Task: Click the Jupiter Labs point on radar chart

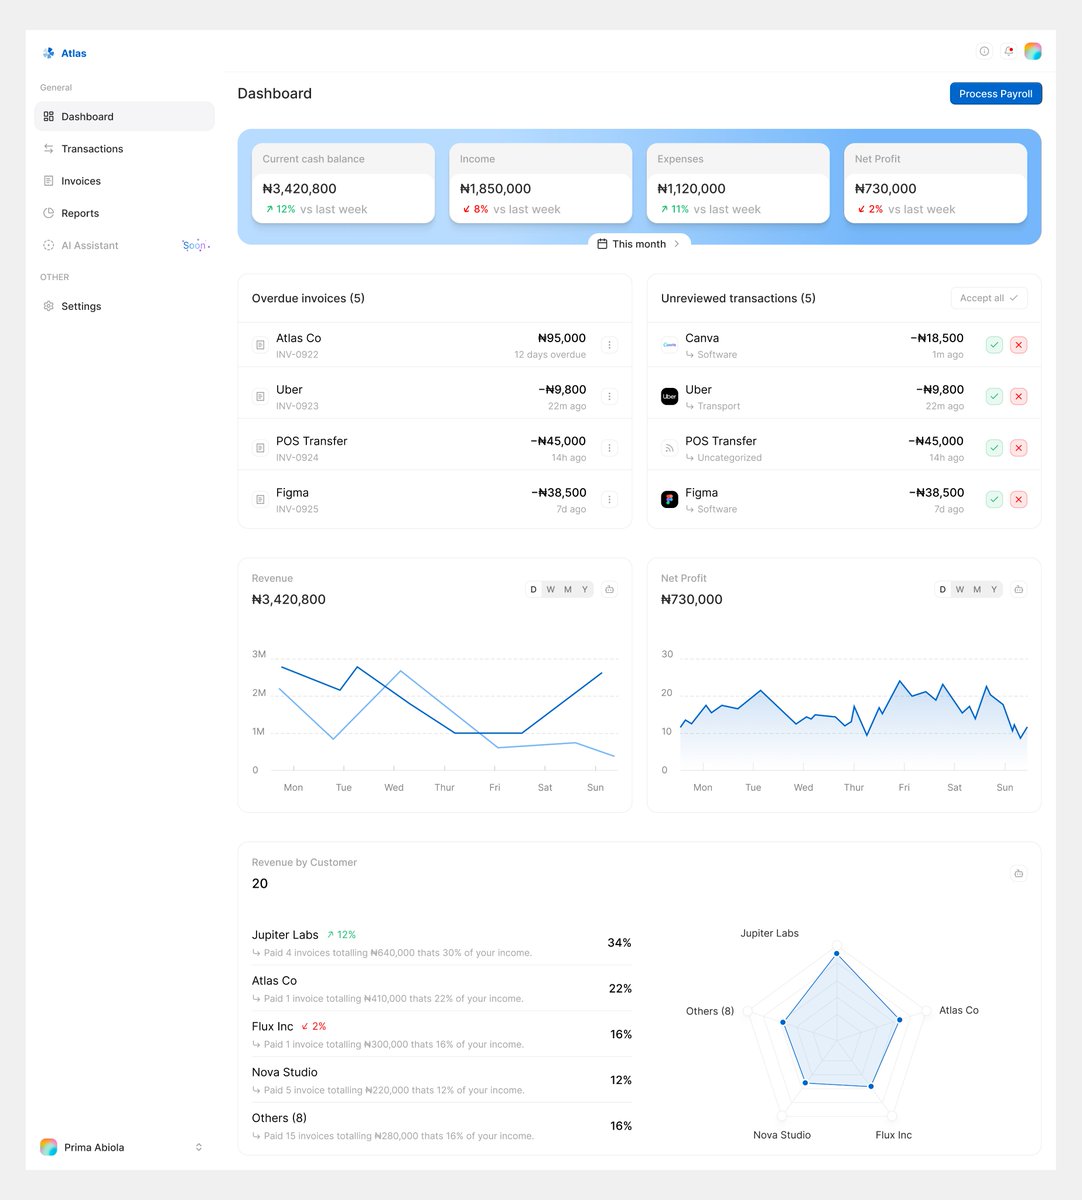Action: coord(837,954)
